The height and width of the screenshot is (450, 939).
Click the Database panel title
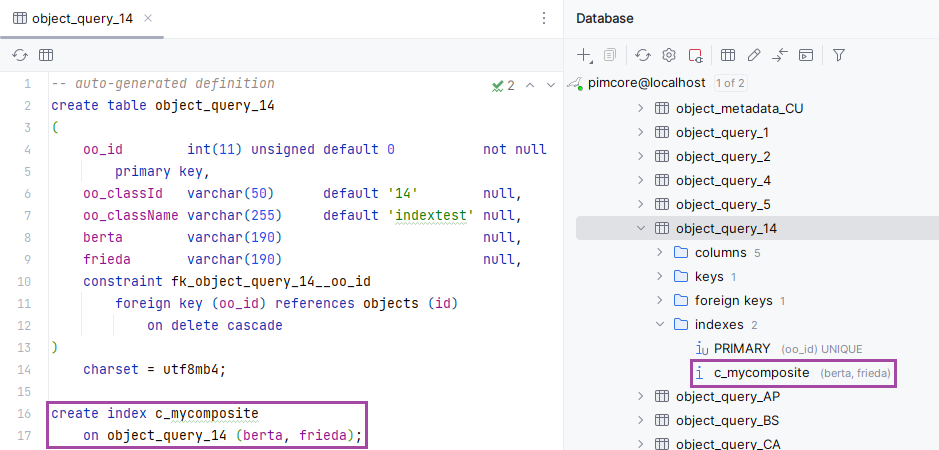[604, 19]
